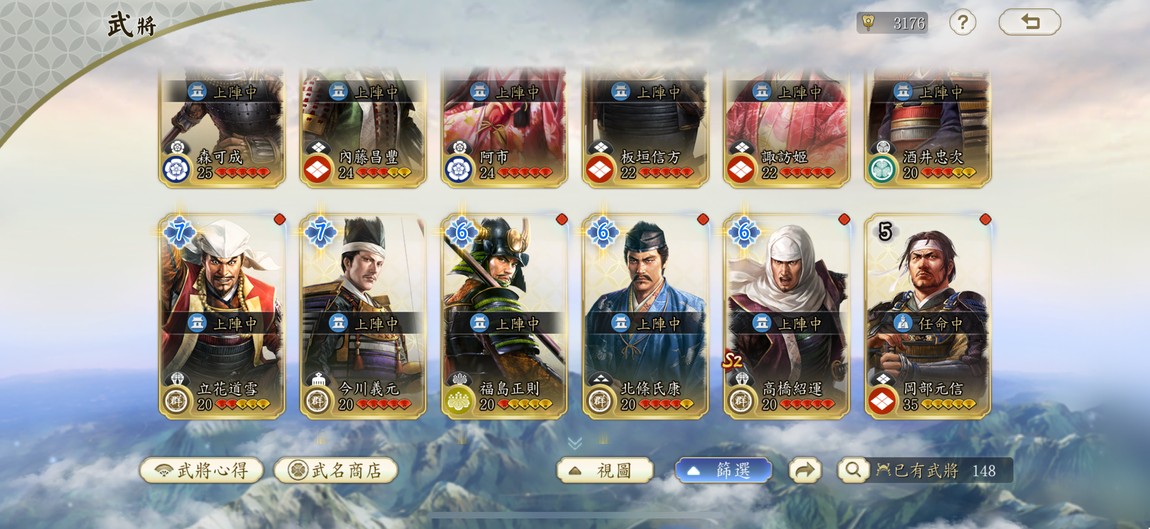
Task: Click the down chevron below the card list
Action: click(575, 442)
